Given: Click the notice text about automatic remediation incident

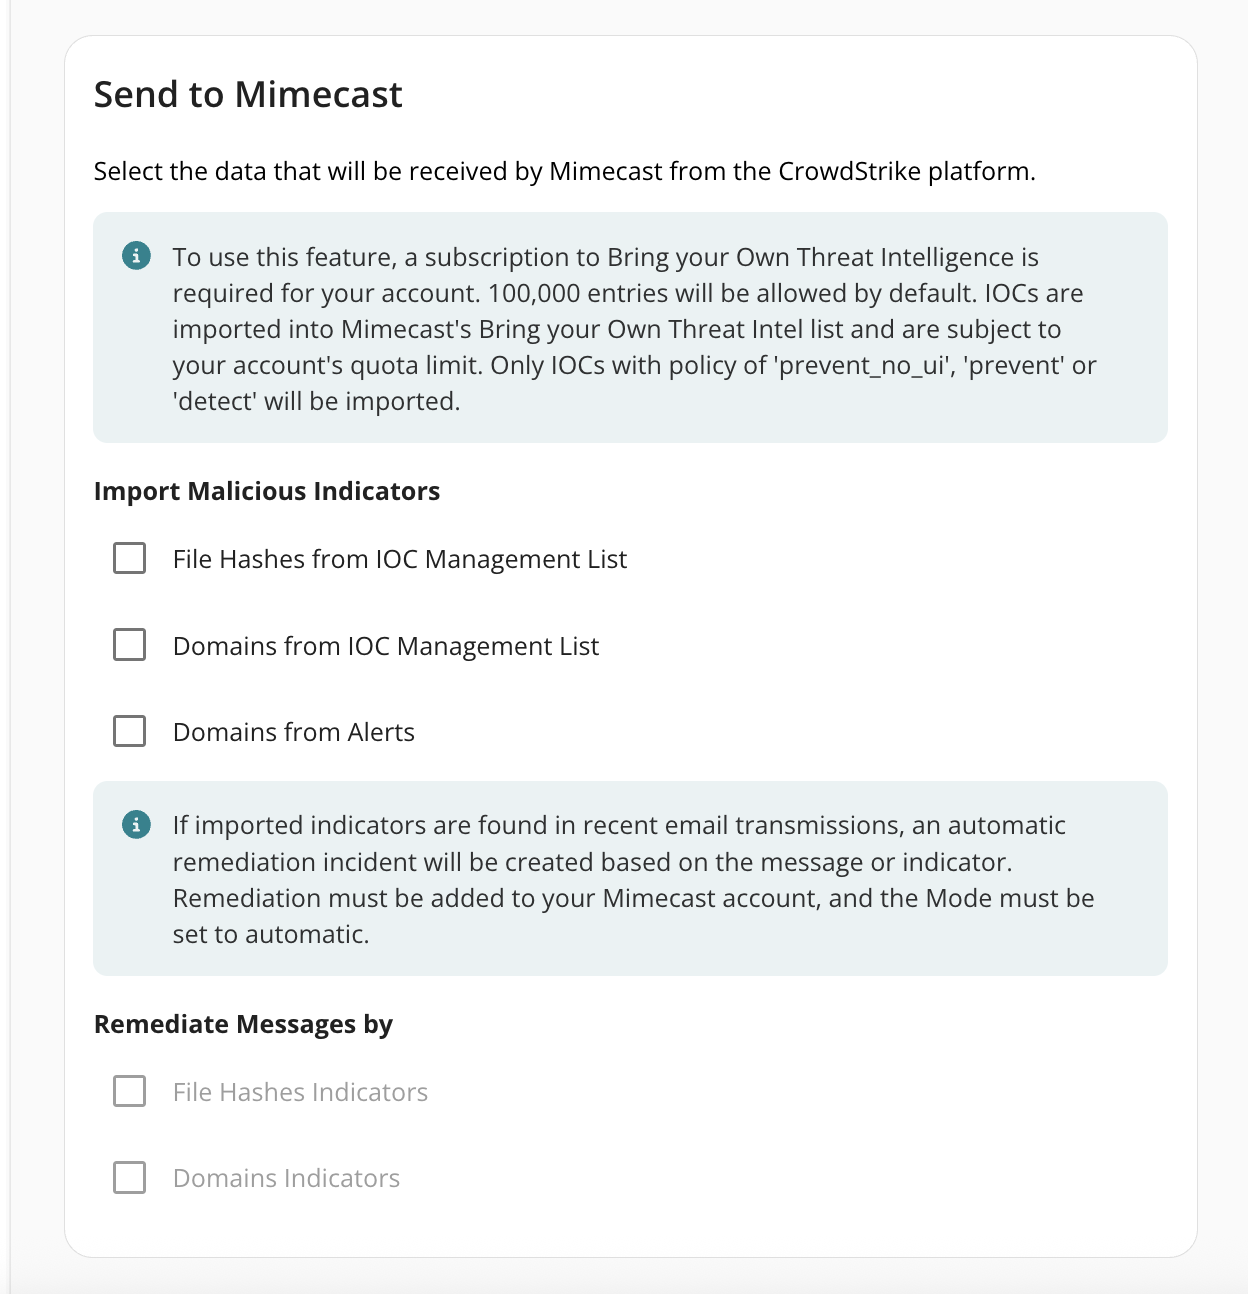Looking at the screenshot, I should click(590, 862).
